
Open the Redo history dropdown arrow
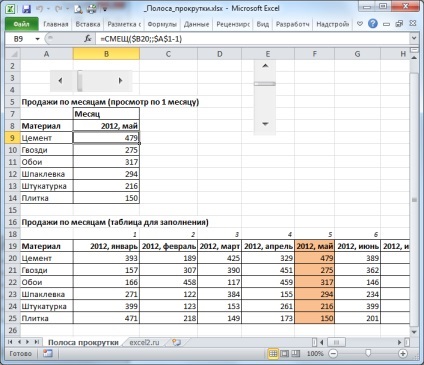[x=67, y=9]
